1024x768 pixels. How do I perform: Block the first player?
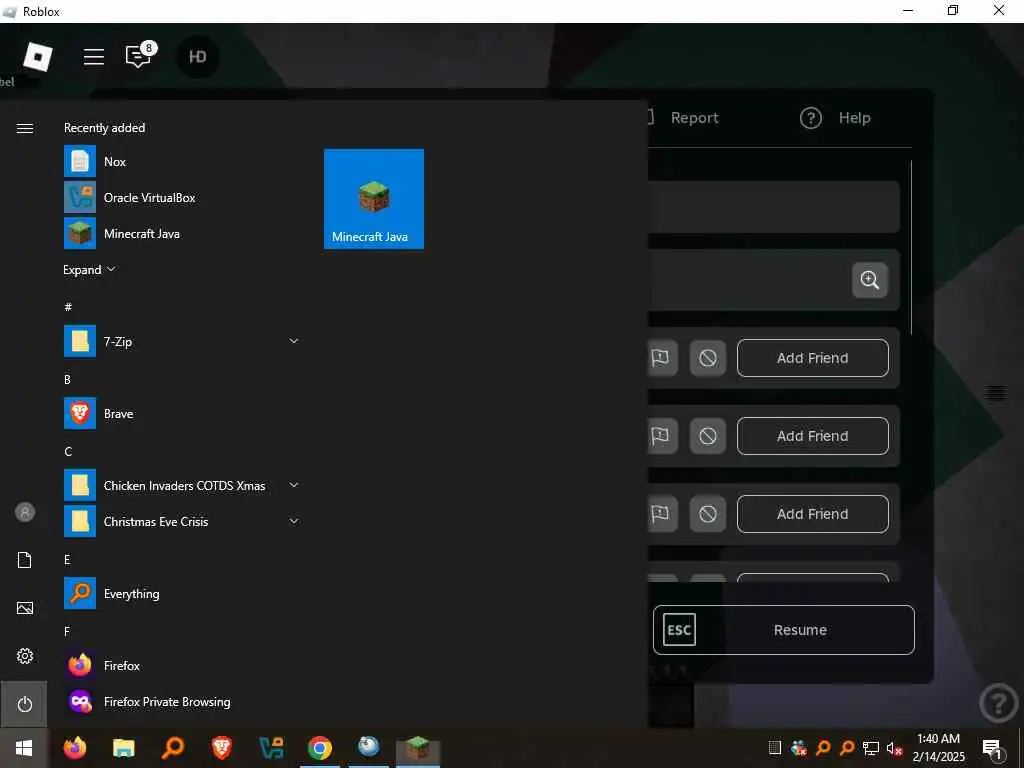[x=708, y=358]
